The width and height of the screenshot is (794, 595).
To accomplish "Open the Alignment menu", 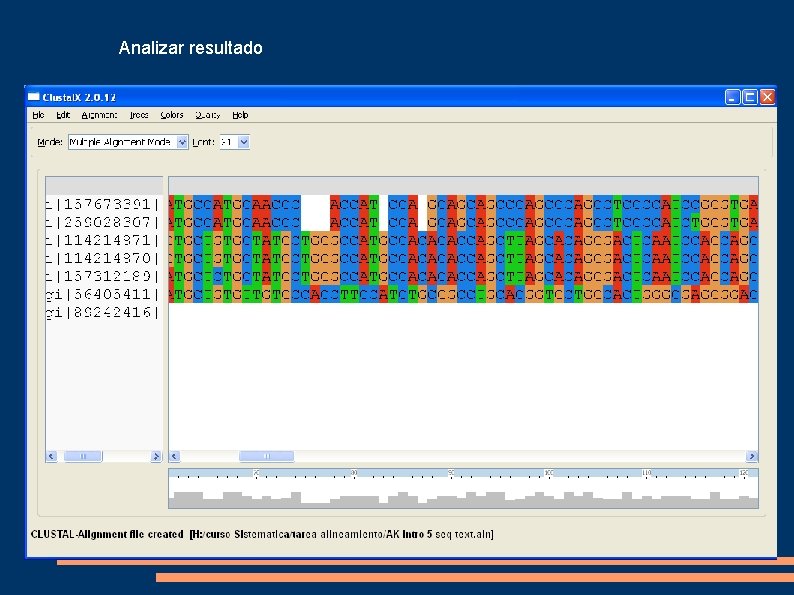I will pyautogui.click(x=99, y=115).
